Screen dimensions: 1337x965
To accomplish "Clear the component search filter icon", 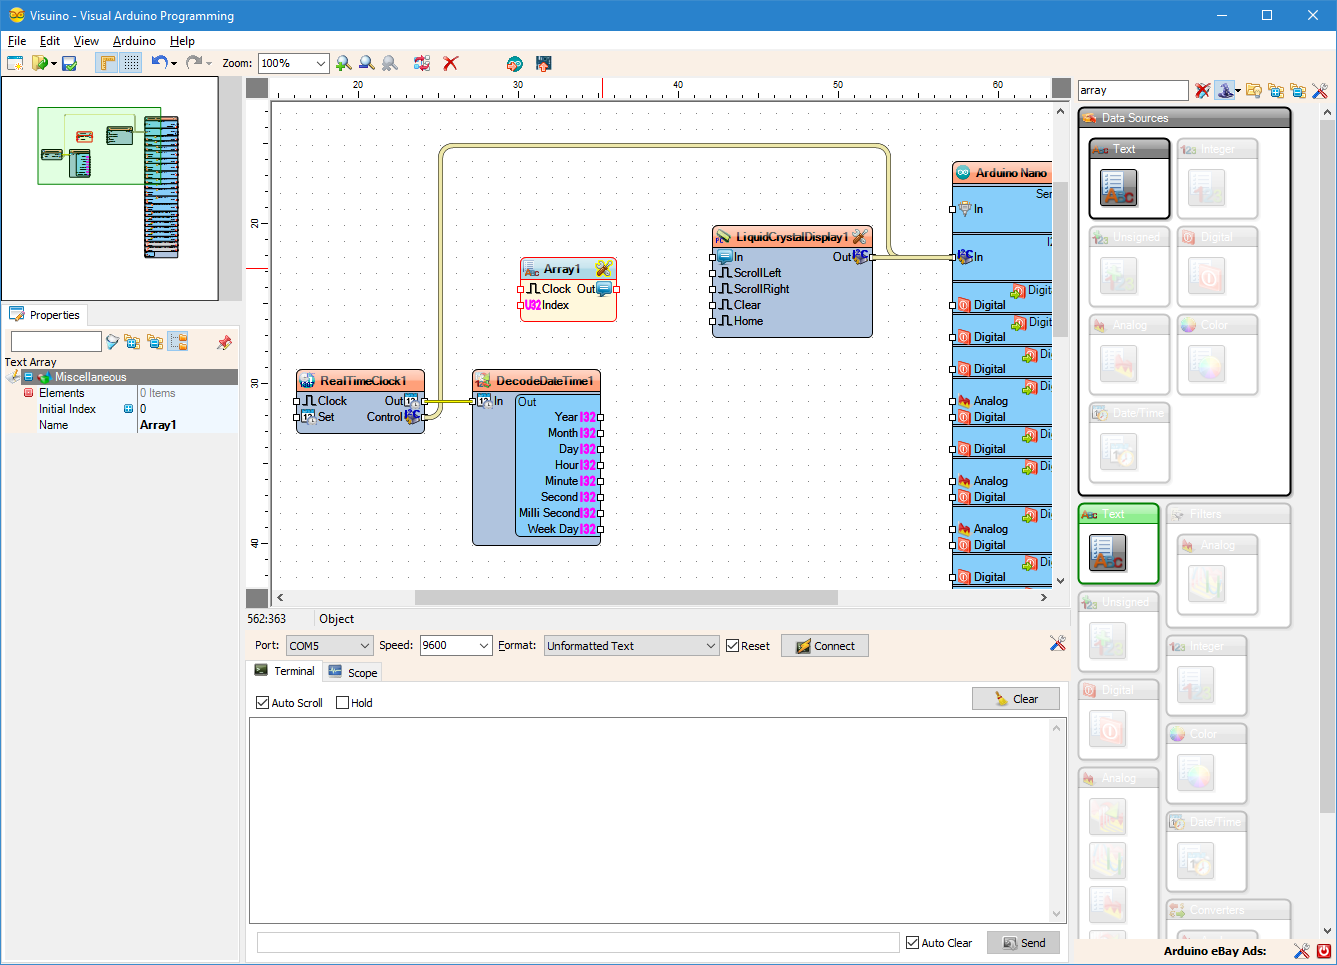I will 1203,91.
